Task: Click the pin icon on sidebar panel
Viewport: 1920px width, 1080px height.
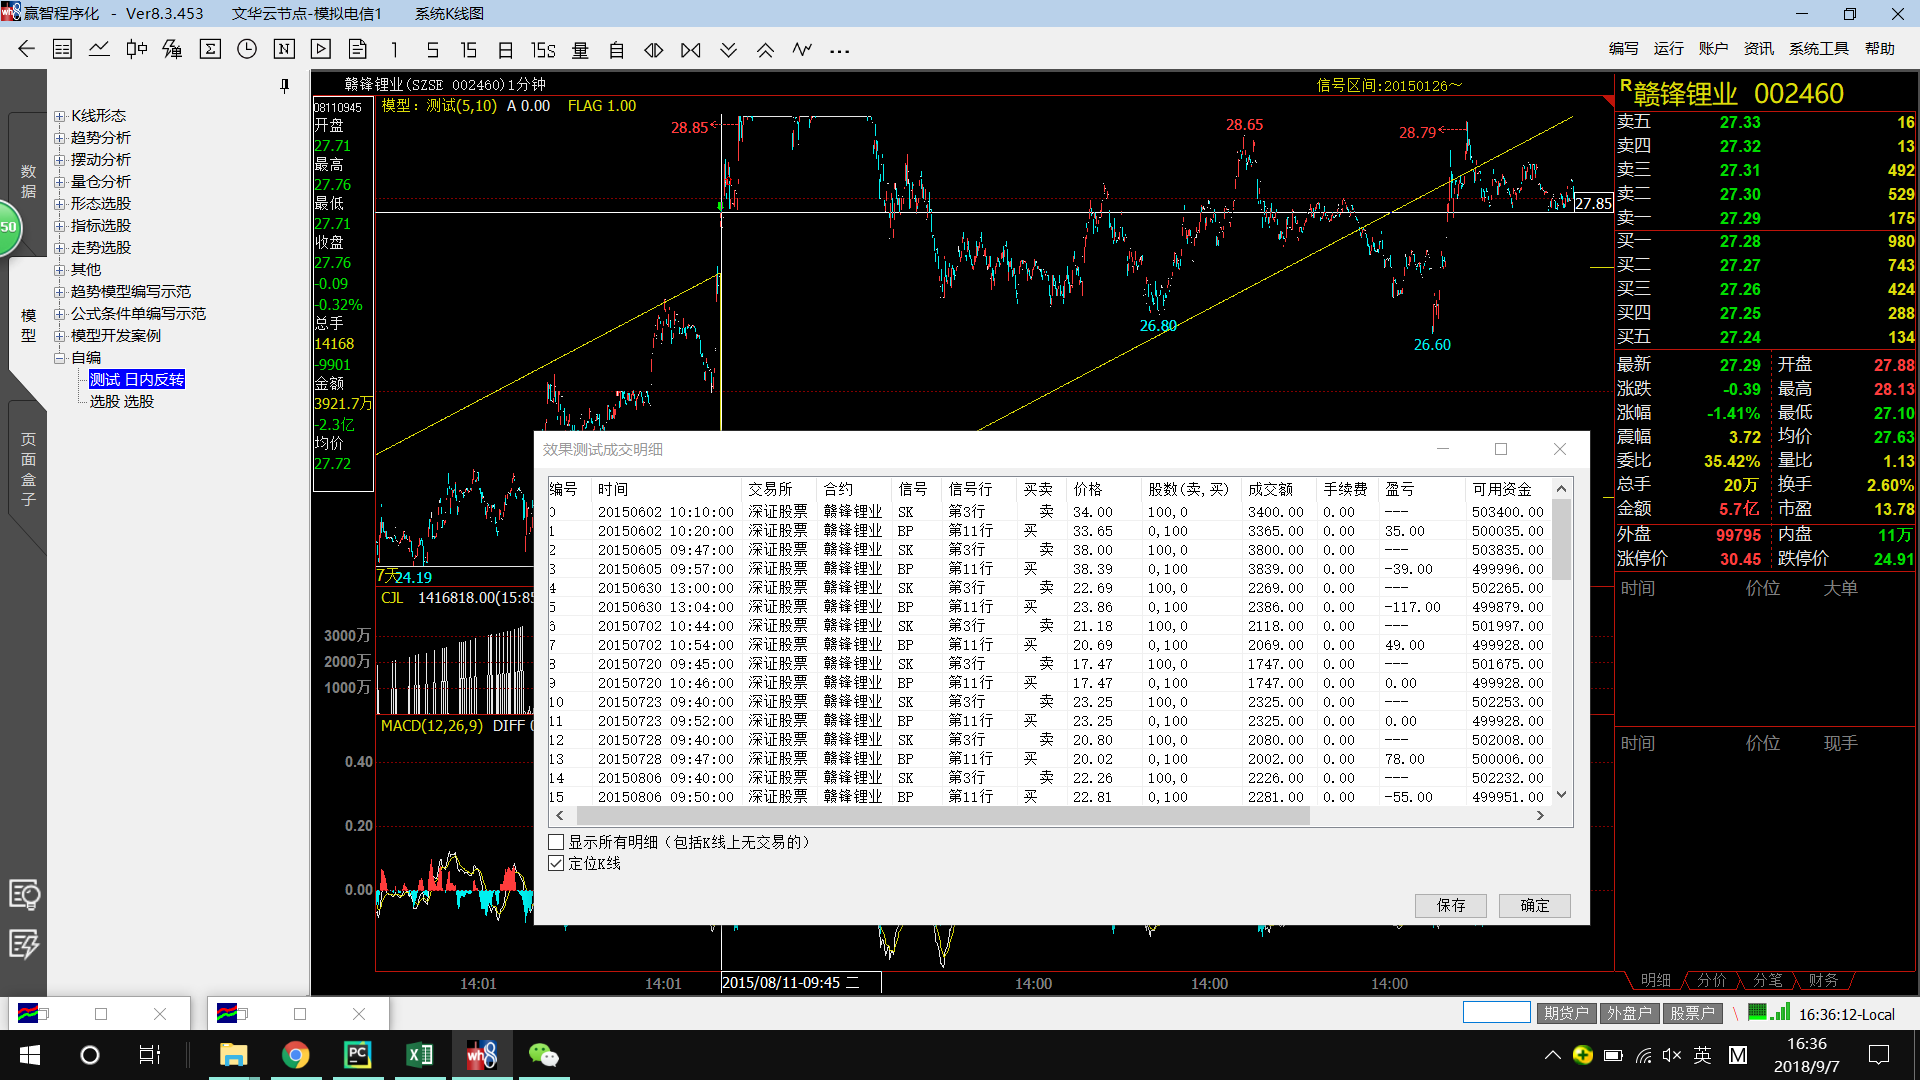Action: tap(285, 87)
